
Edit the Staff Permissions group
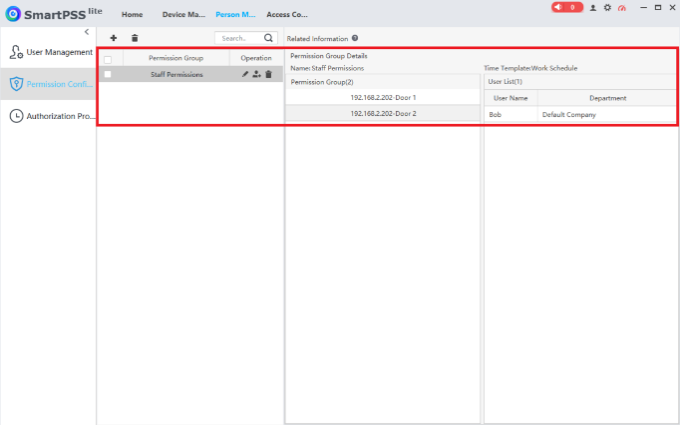tap(245, 74)
